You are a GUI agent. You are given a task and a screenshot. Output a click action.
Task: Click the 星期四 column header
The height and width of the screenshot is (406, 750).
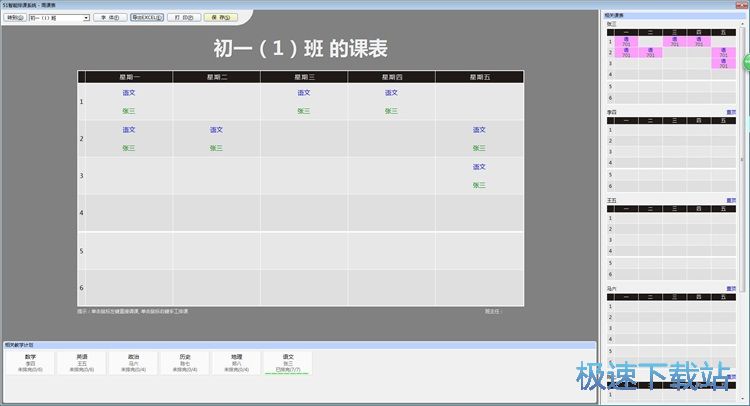click(x=392, y=77)
